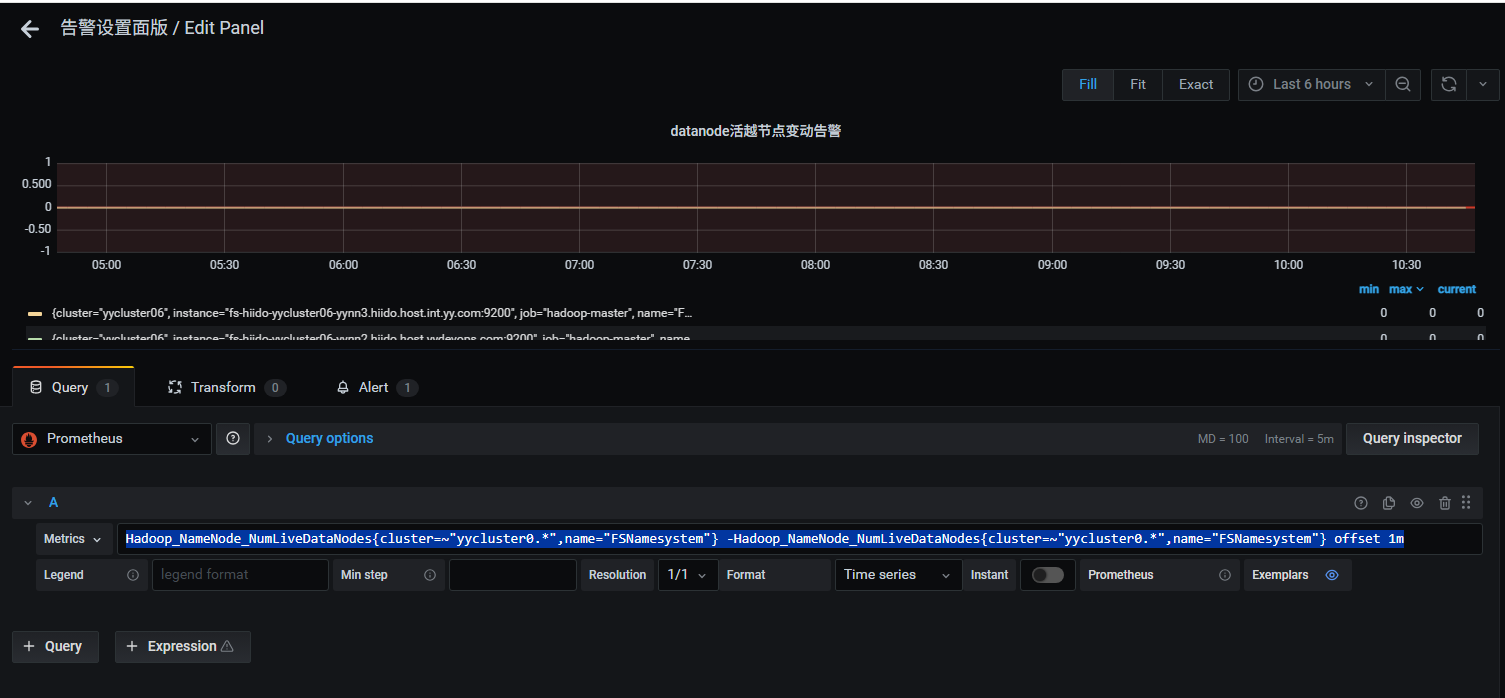Switch to the Alert tab

coord(373,387)
